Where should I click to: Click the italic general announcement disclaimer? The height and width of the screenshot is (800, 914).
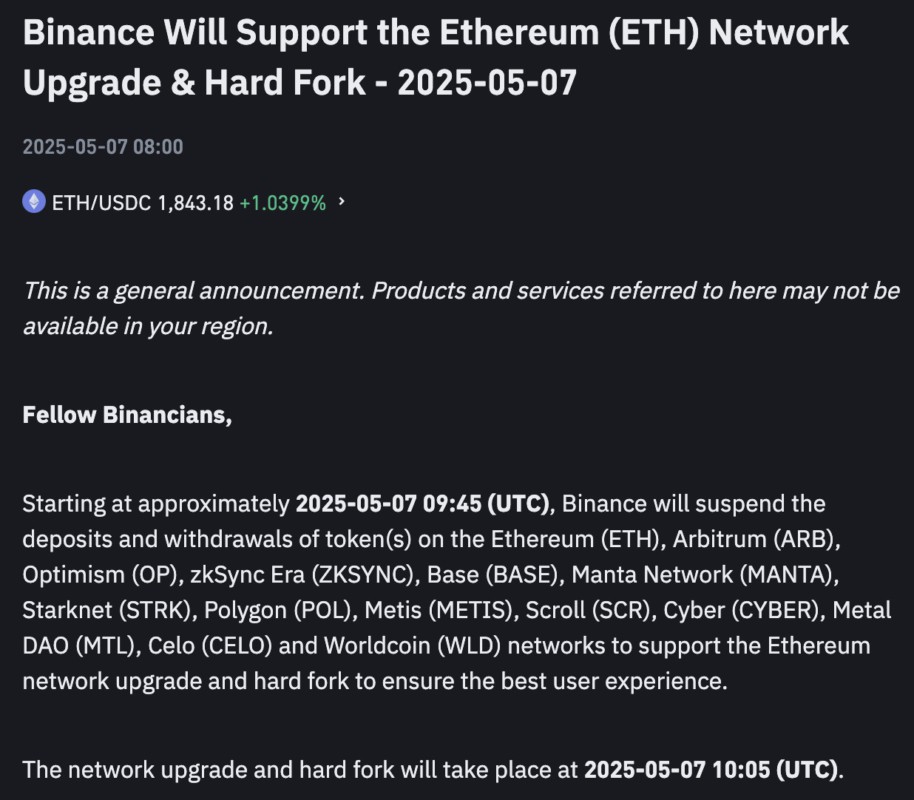[460, 308]
